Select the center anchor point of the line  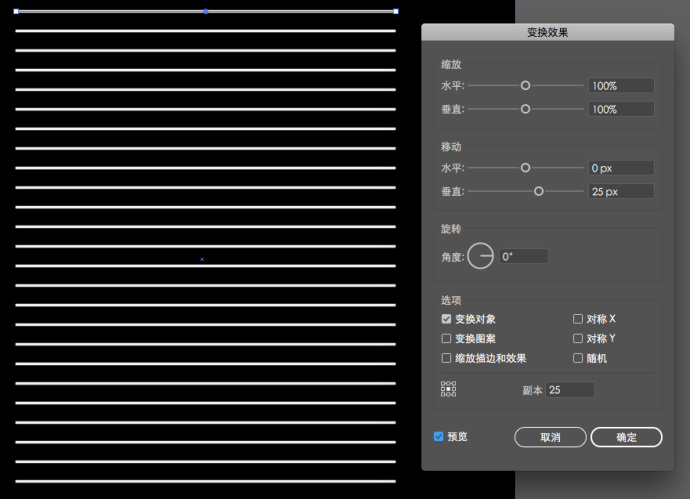pyautogui.click(x=206, y=11)
